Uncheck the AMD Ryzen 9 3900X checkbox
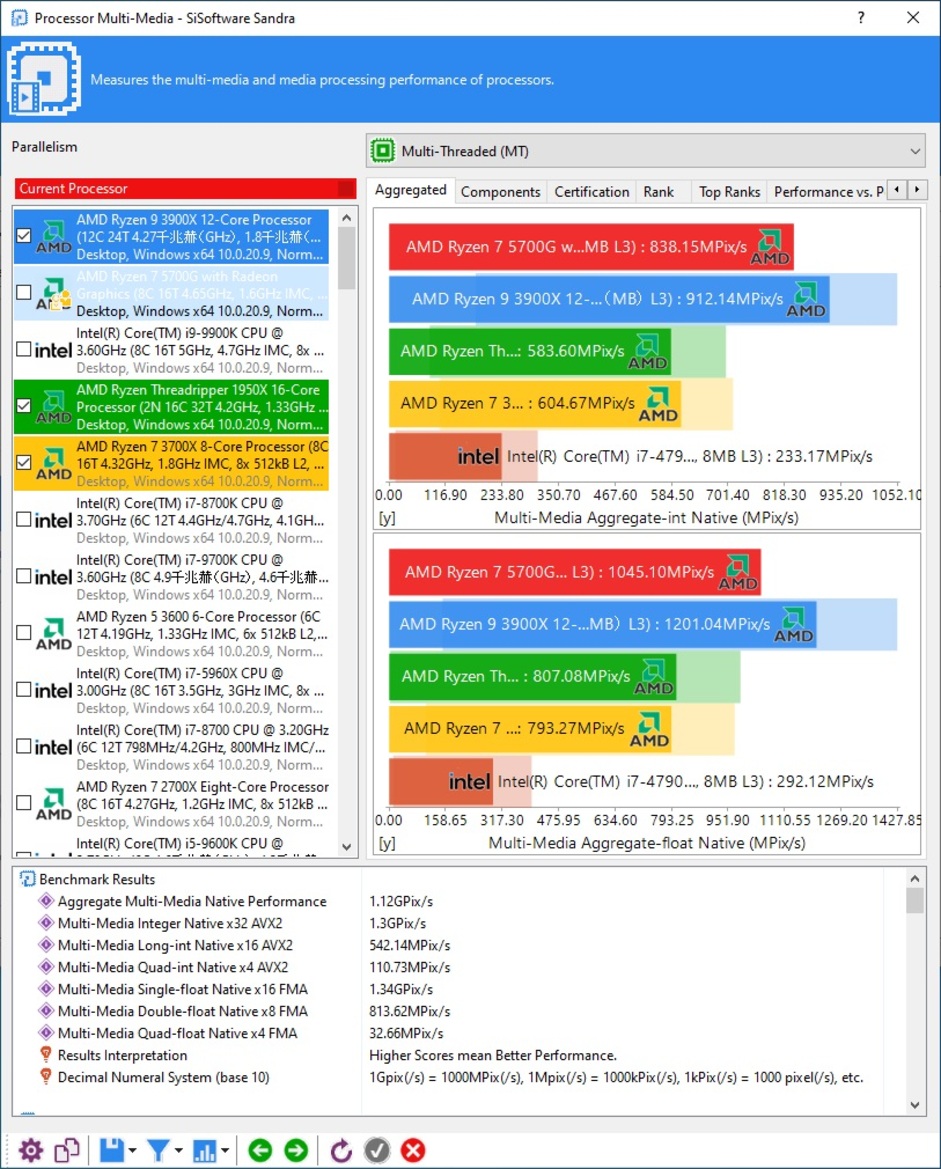 pos(25,237)
